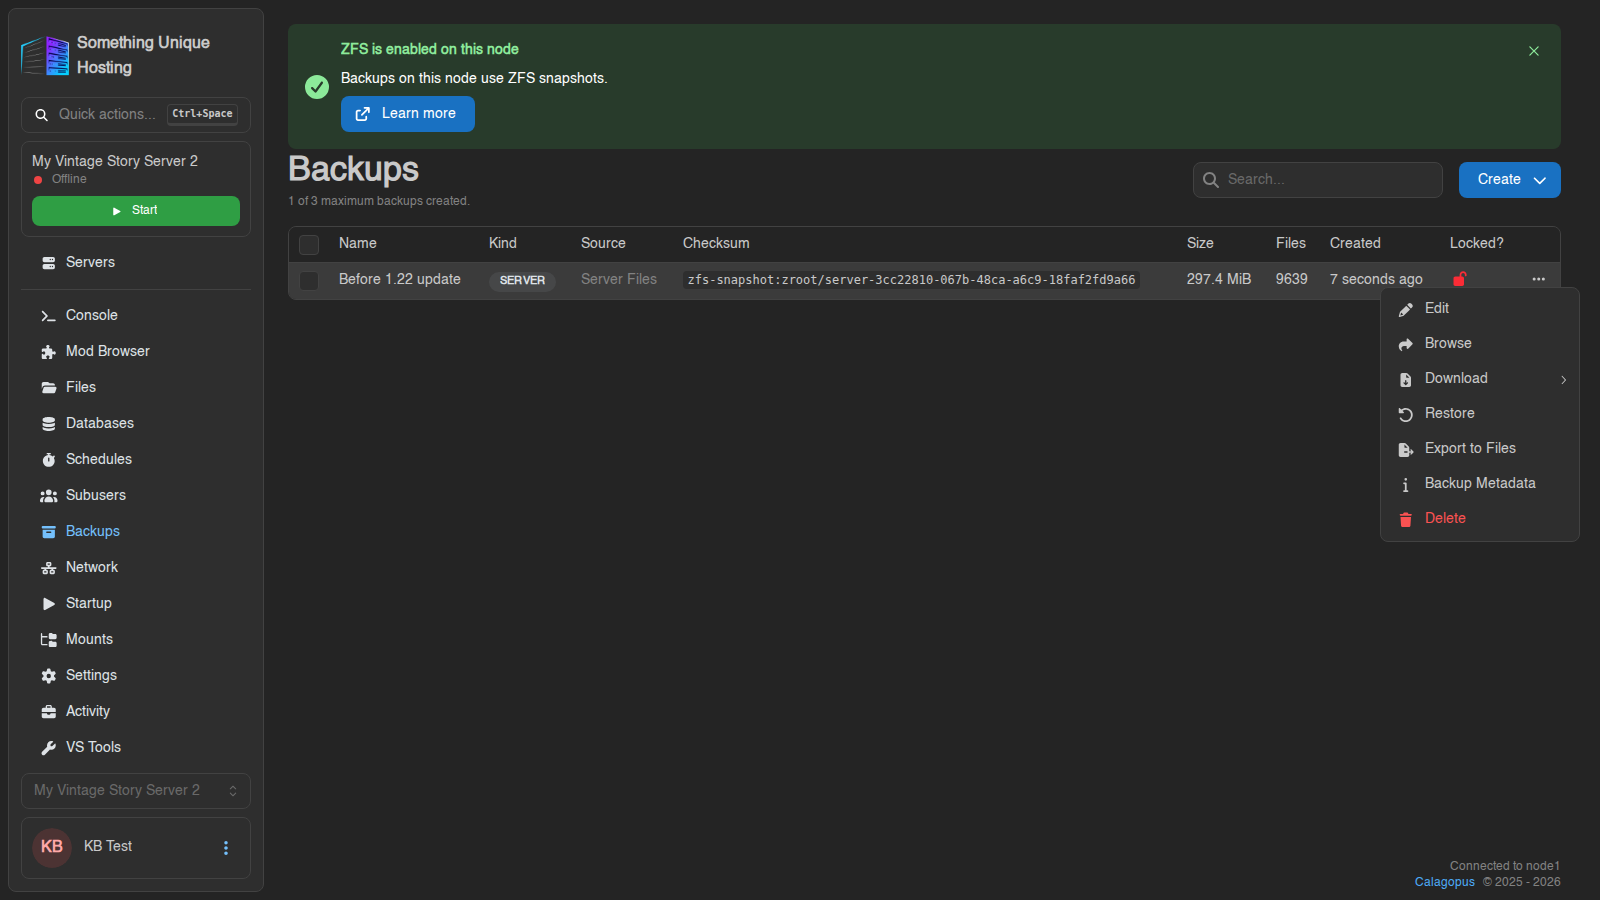Click the Settings gear icon in sidebar
Image resolution: width=1600 pixels, height=900 pixels.
48,676
